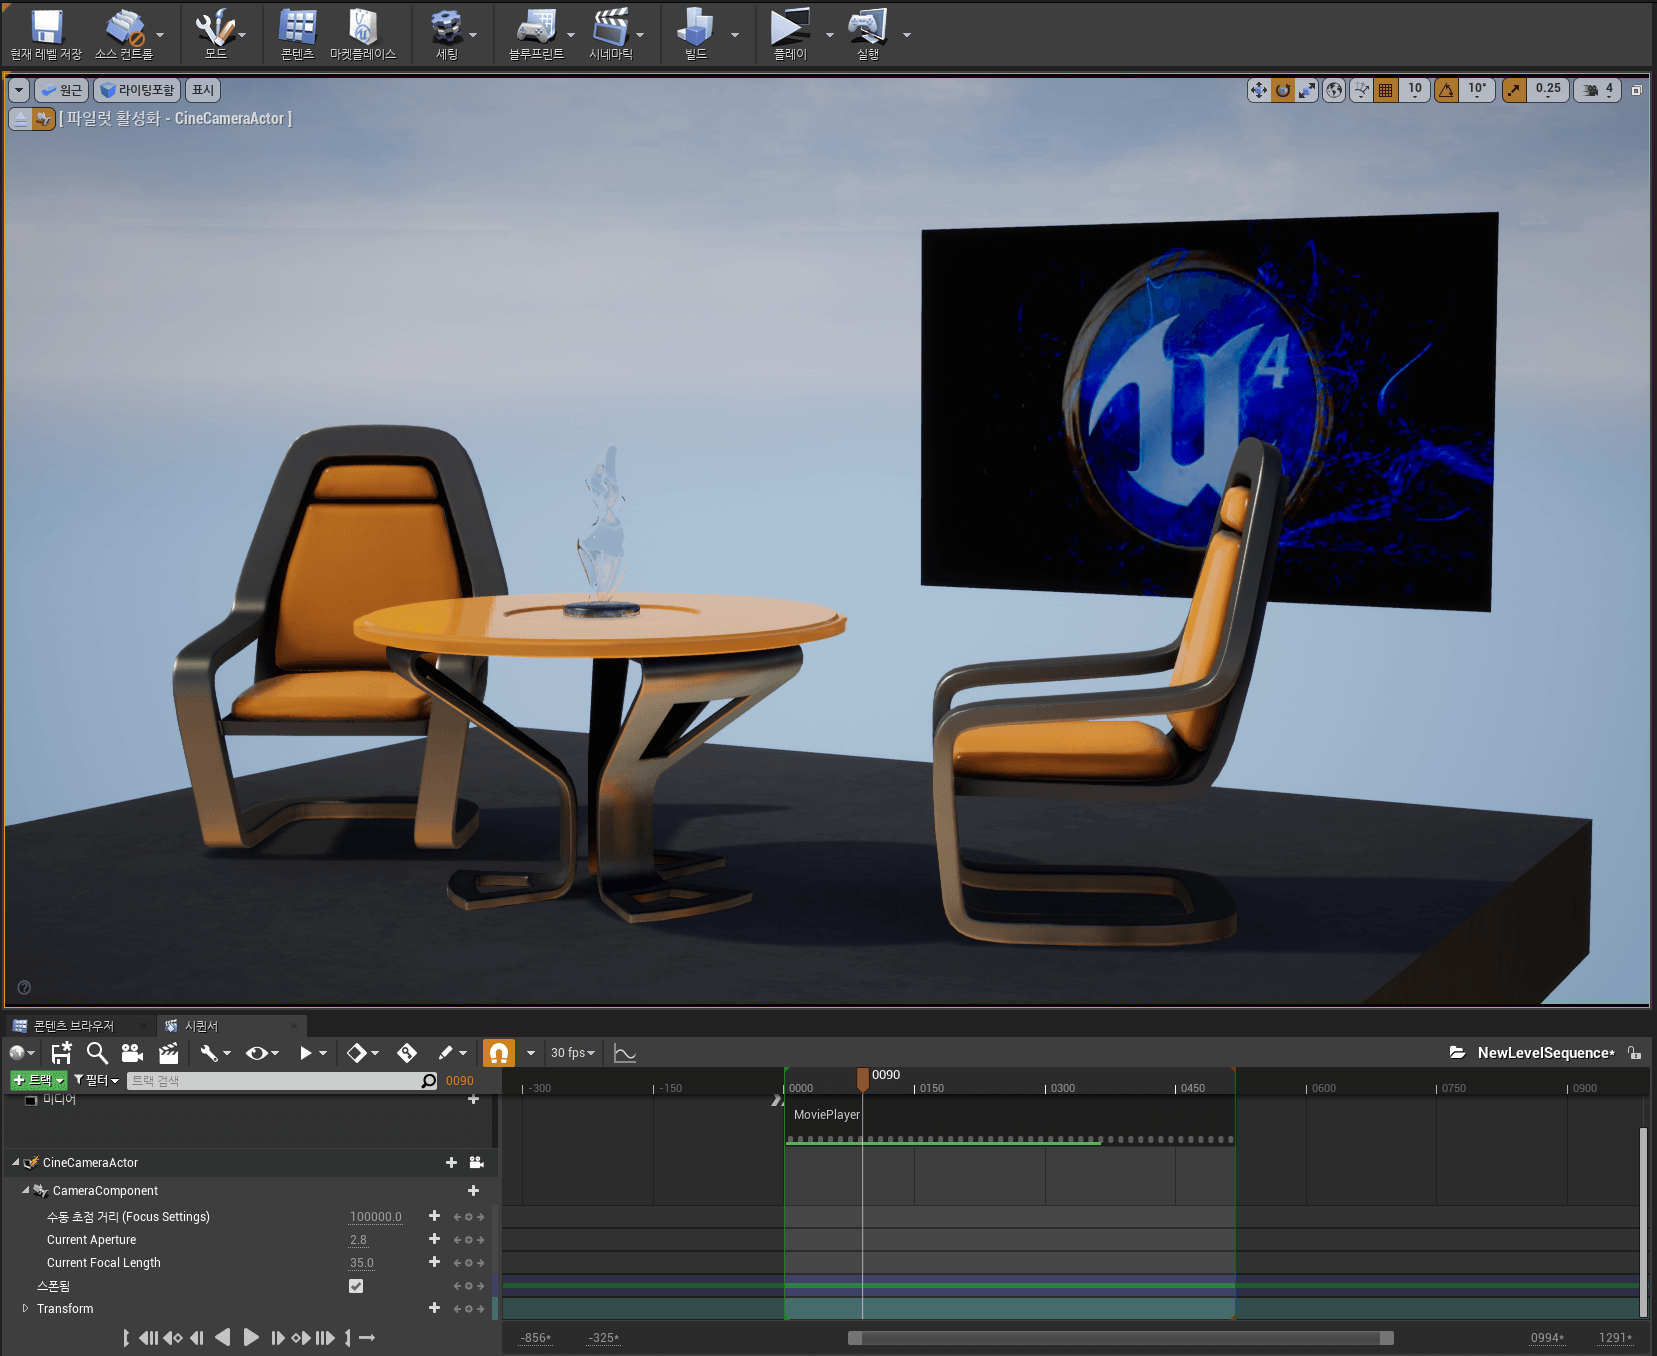Find sequence in content browser
This screenshot has height=1356, width=1657.
[x=97, y=1053]
